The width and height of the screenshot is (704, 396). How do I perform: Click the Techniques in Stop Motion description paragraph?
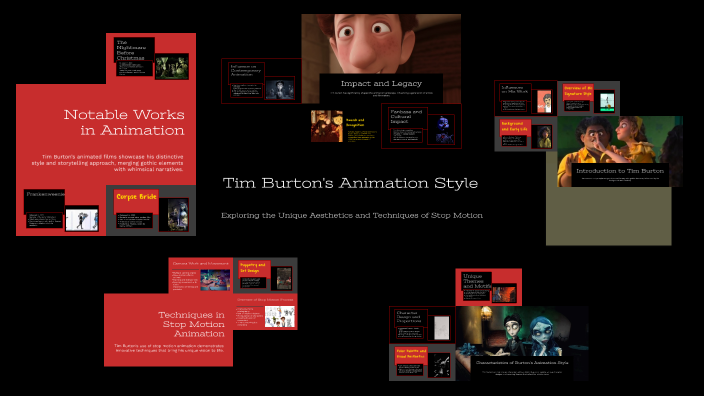click(x=169, y=348)
